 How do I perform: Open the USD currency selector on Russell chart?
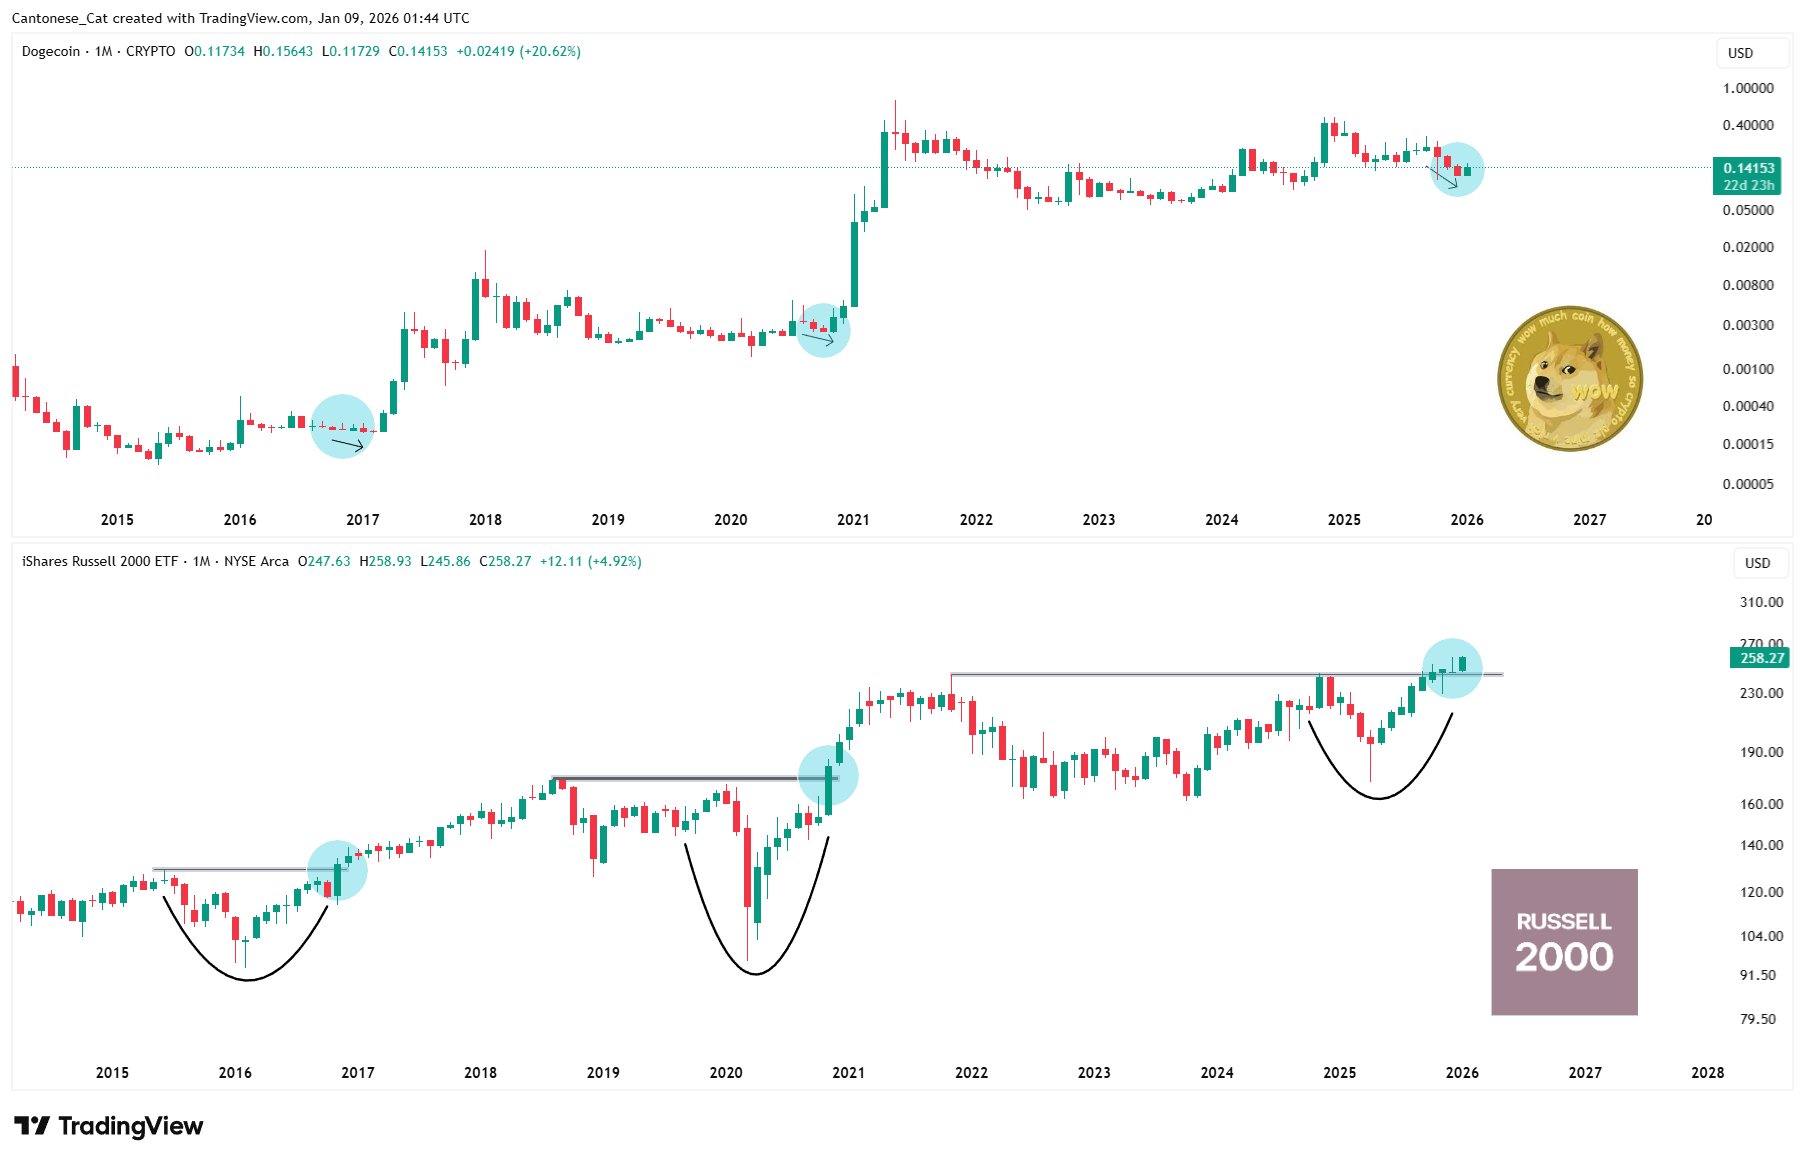(1757, 563)
